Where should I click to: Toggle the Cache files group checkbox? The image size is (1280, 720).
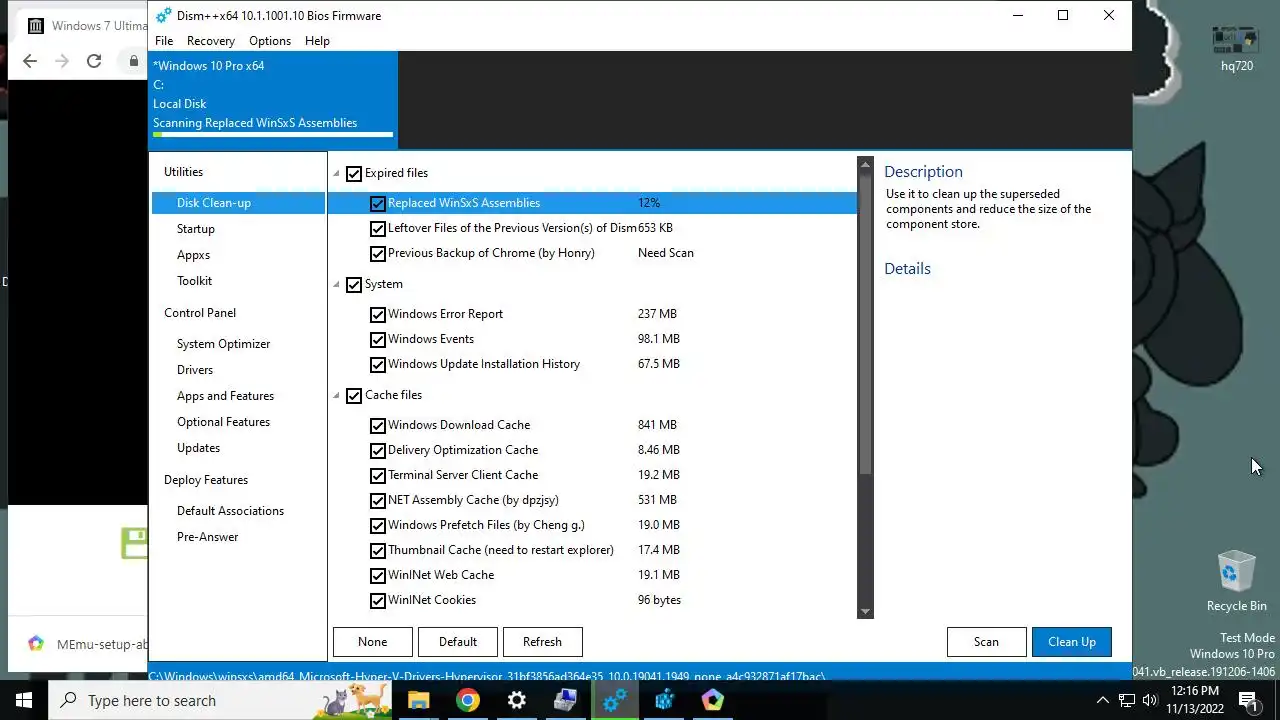pyautogui.click(x=353, y=395)
